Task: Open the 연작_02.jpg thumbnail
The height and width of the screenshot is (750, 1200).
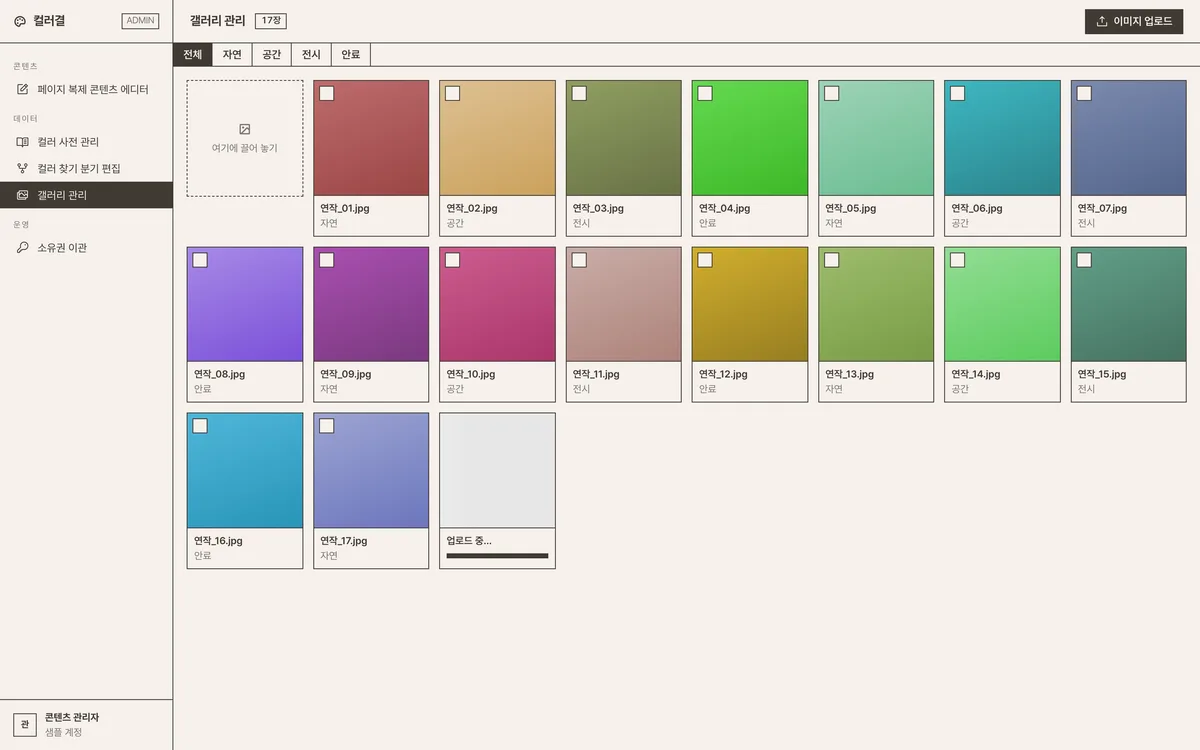Action: click(x=497, y=138)
